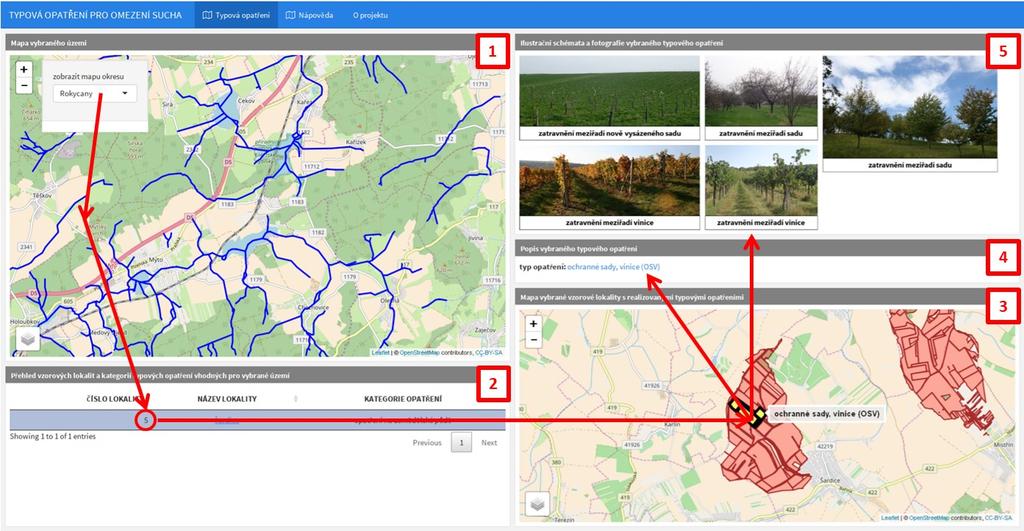This screenshot has width=1024, height=531.
Task: Select page 1 in table pagination
Action: pos(462,443)
